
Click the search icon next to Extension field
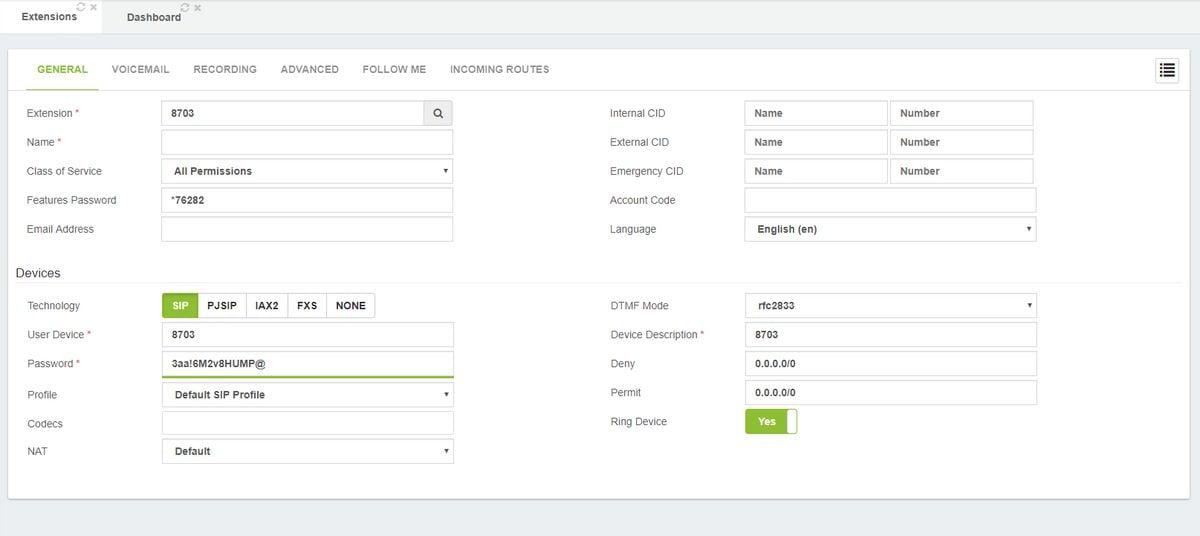pos(438,113)
